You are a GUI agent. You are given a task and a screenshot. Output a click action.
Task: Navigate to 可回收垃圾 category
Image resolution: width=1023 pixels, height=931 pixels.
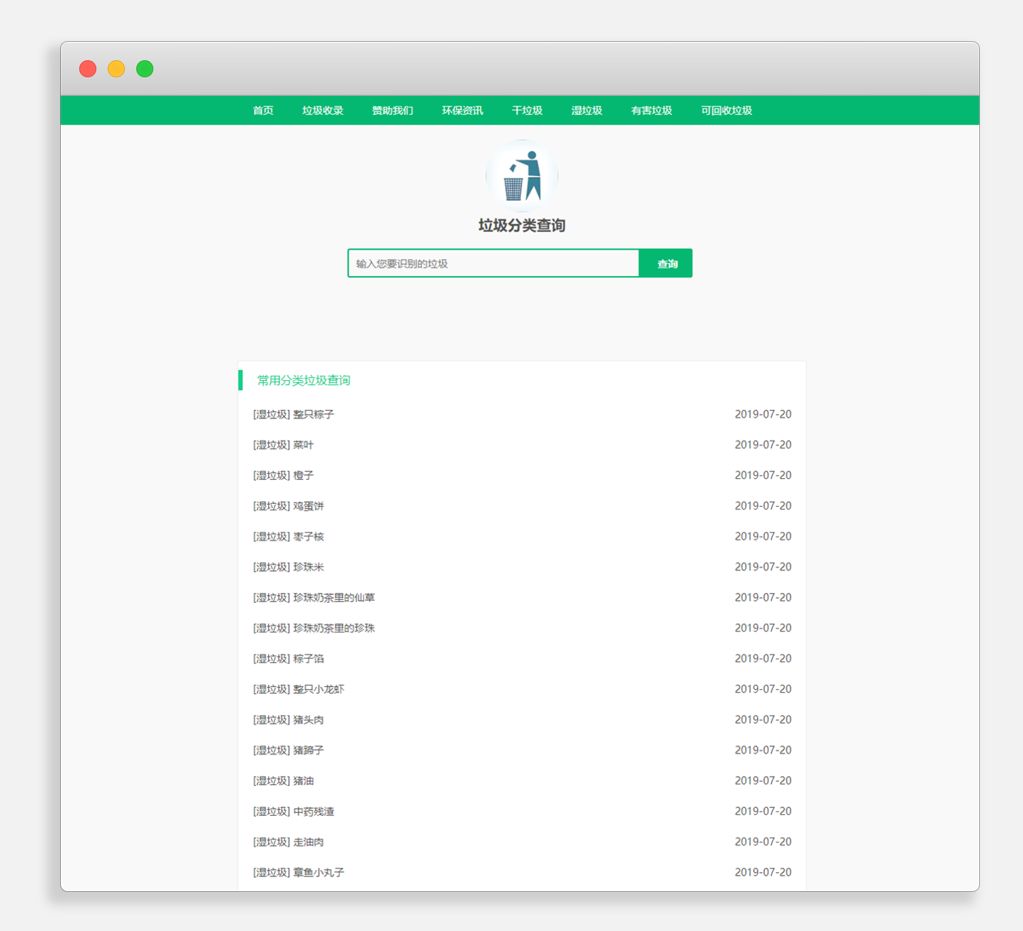(726, 111)
